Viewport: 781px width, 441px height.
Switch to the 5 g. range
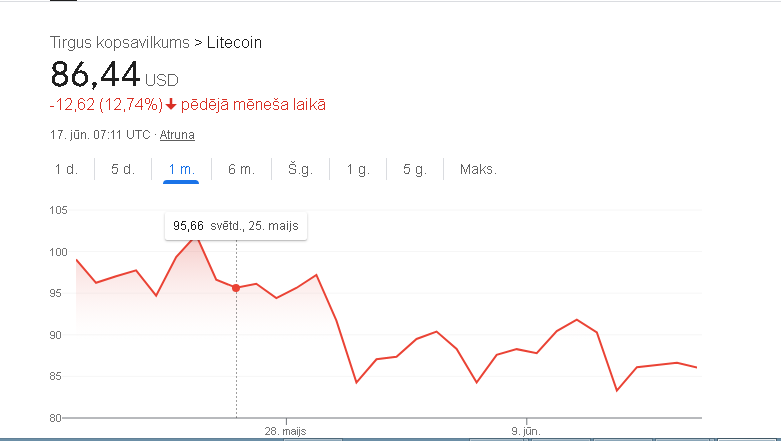(415, 169)
